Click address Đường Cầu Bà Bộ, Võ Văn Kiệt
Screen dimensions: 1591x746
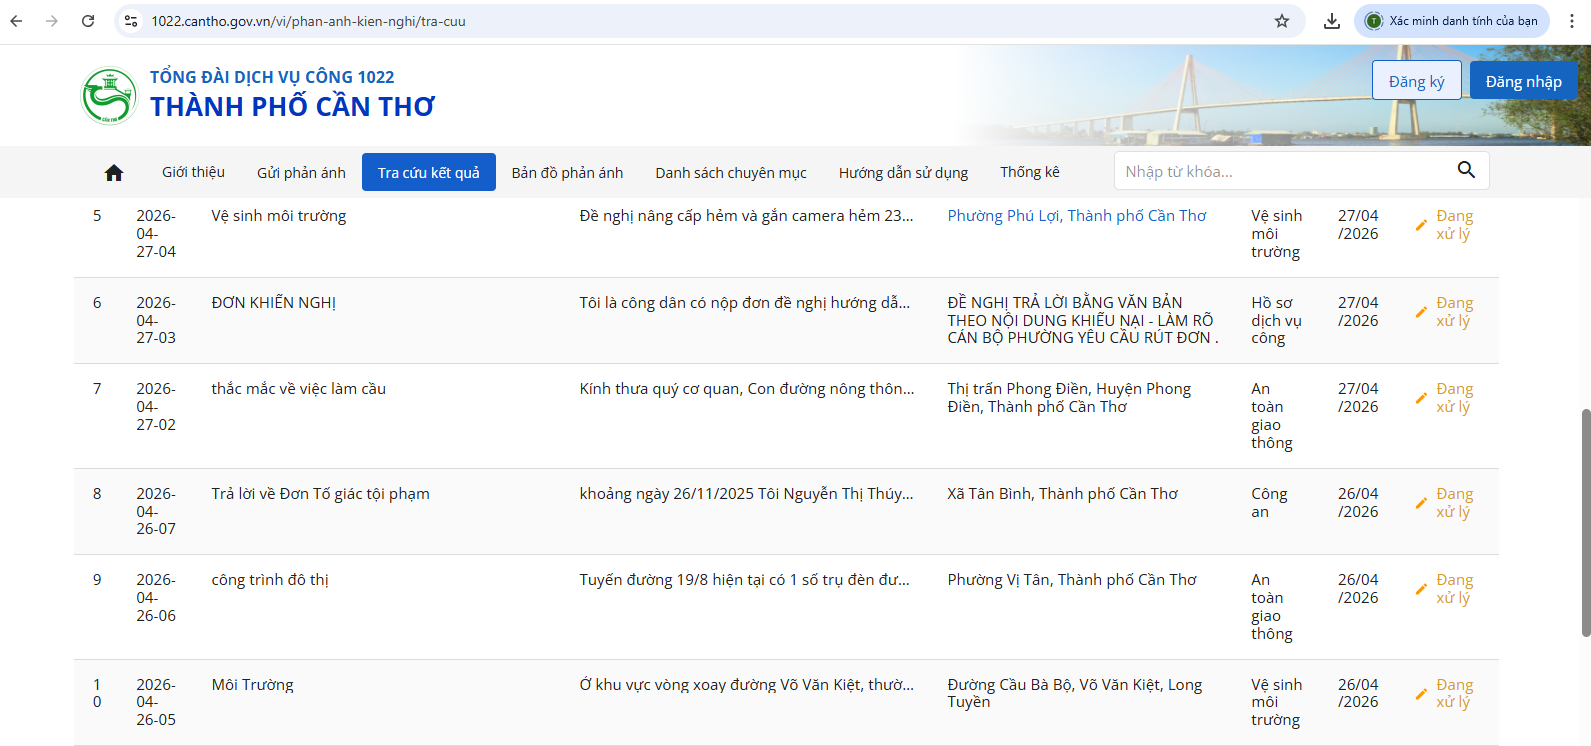tap(1075, 693)
